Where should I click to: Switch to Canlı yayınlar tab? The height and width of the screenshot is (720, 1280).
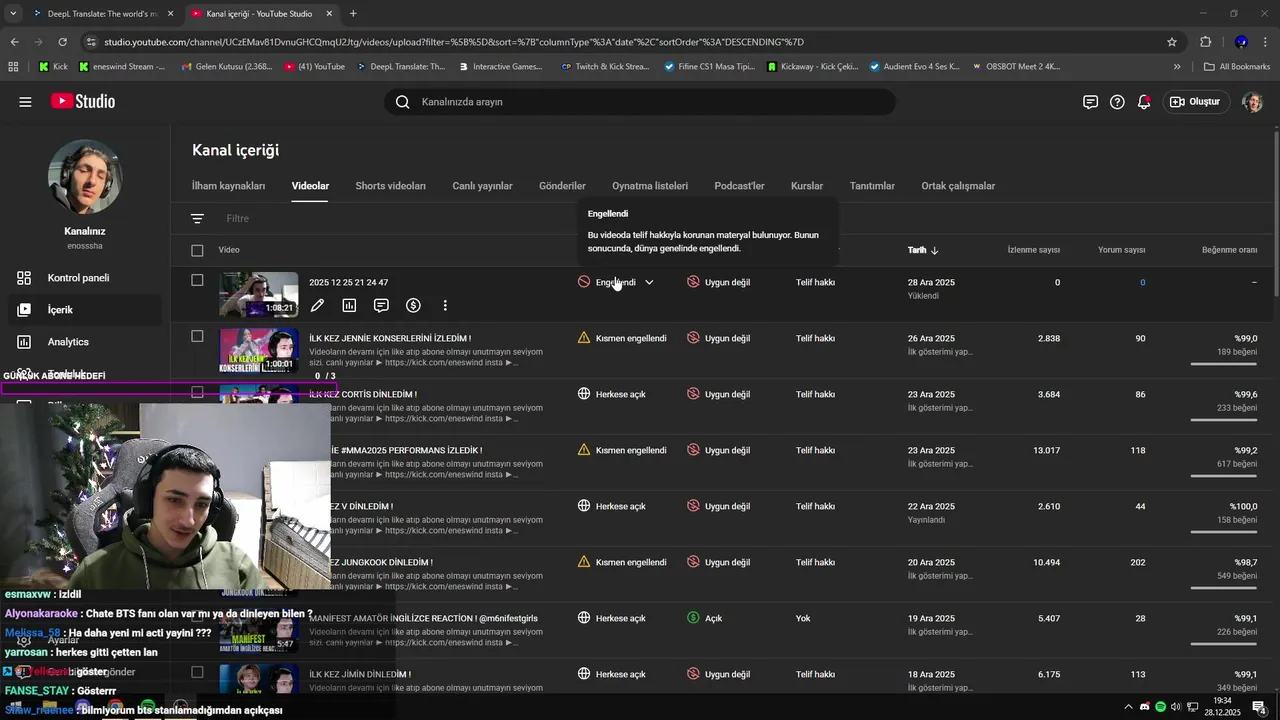pos(482,186)
